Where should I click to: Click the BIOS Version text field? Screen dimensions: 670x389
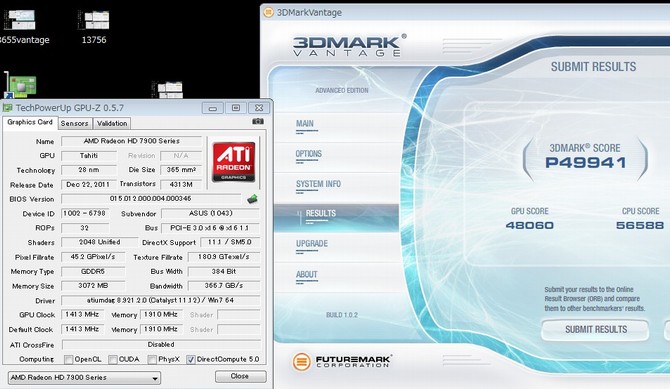(x=151, y=199)
